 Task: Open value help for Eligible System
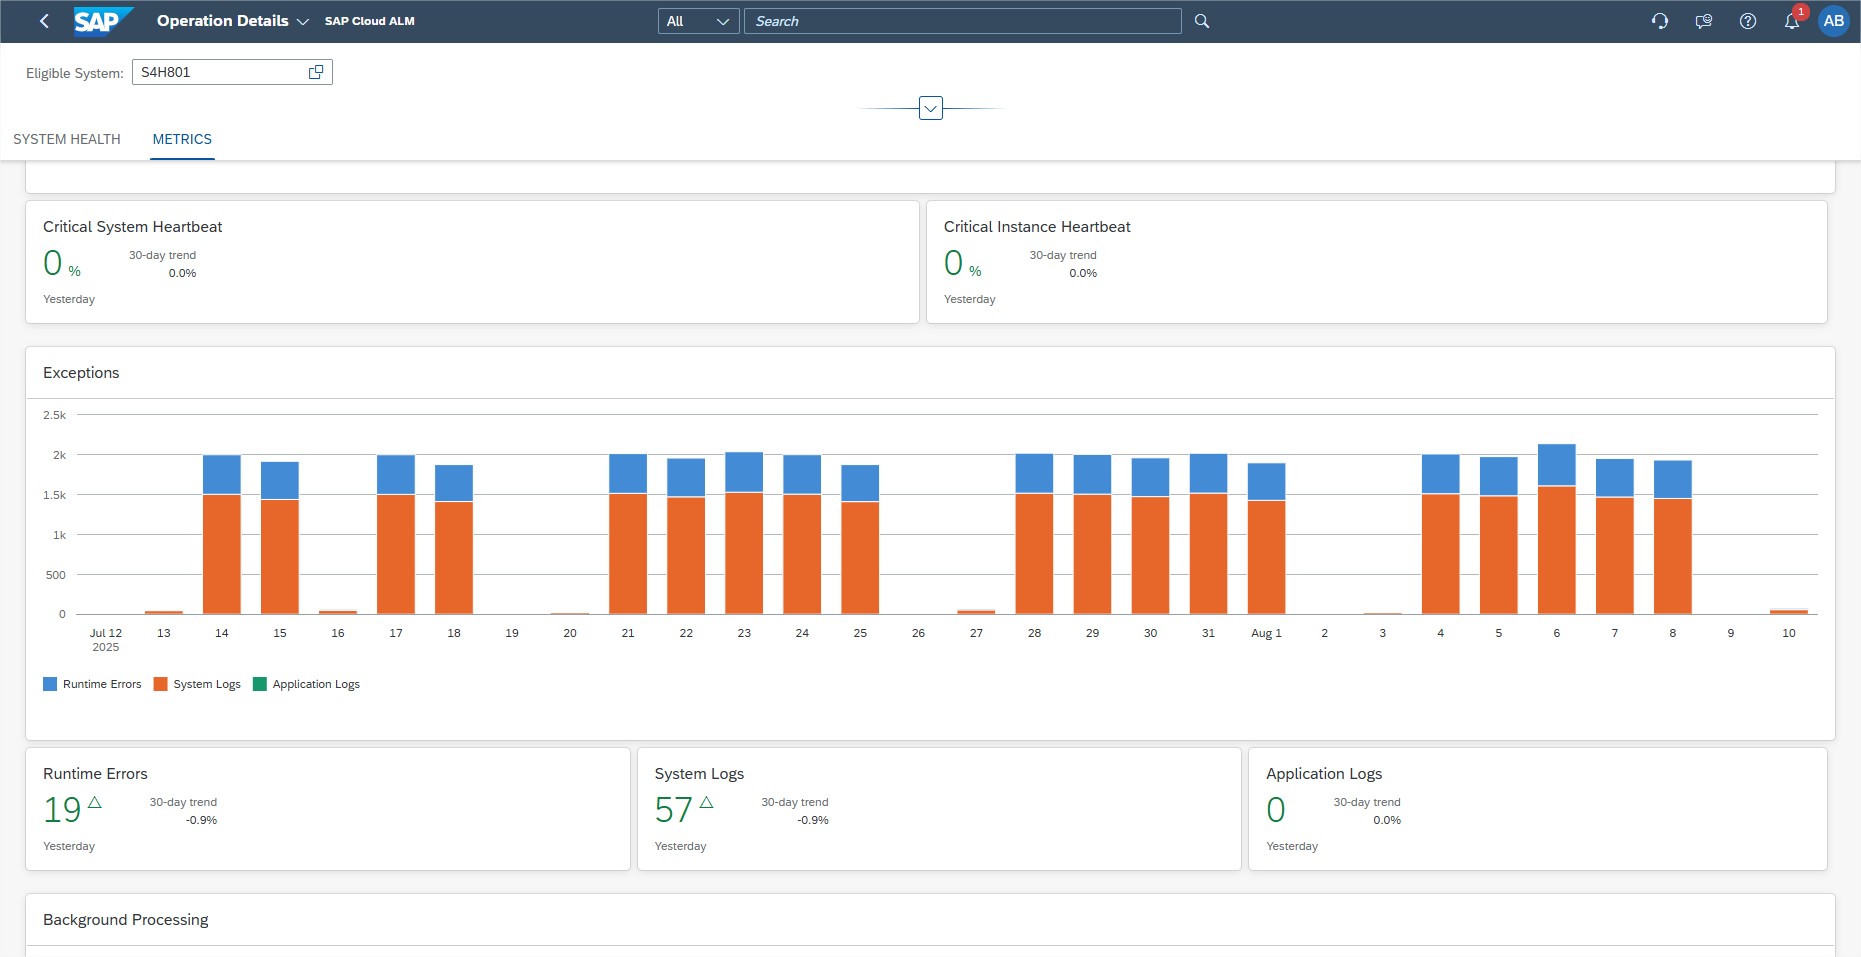click(x=316, y=72)
